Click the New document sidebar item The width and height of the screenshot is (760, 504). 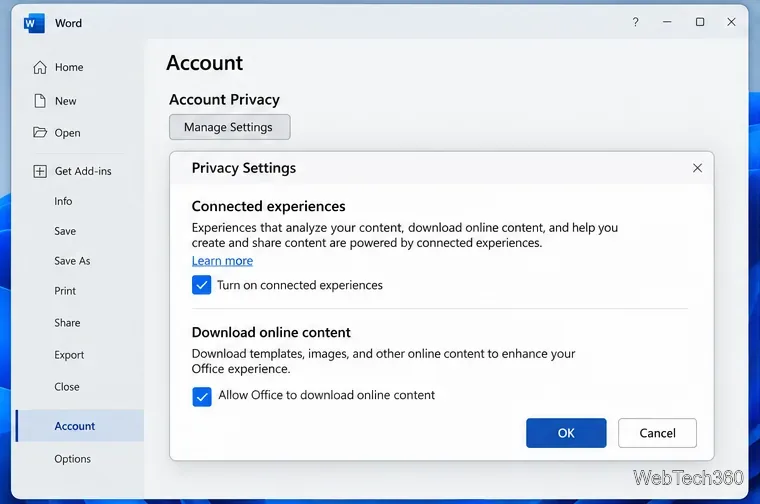tap(55, 101)
